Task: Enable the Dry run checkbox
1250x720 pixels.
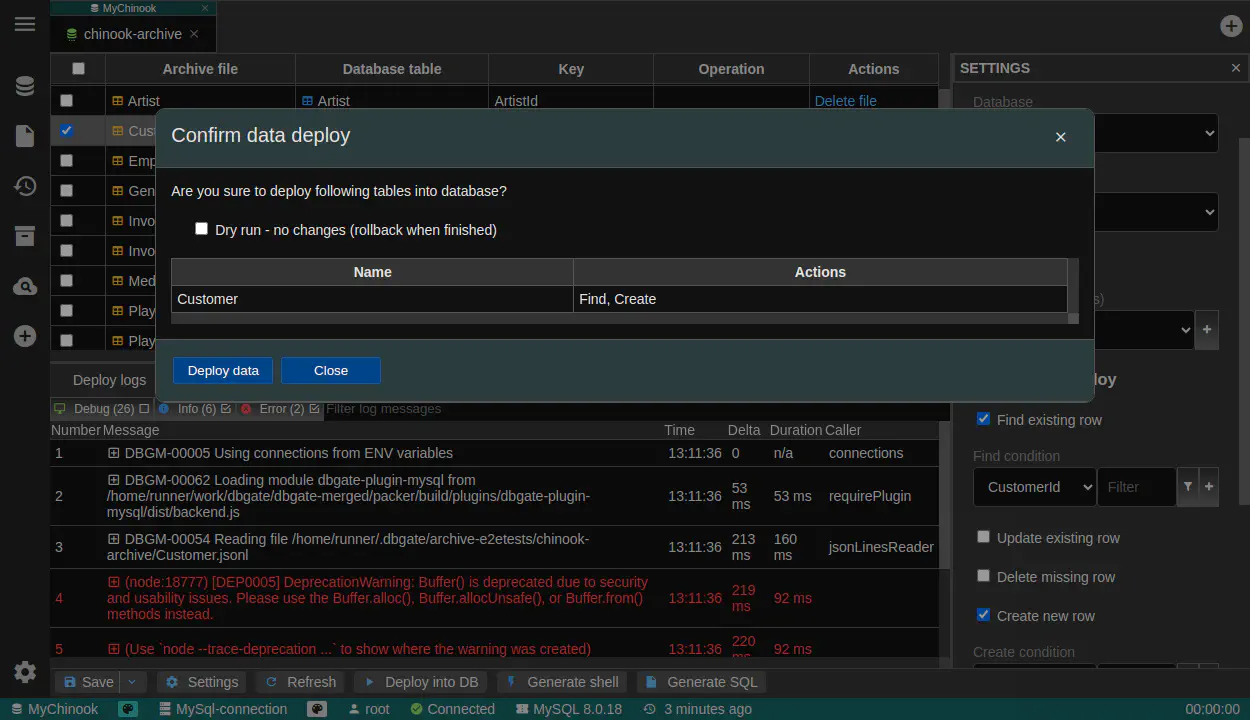Action: 202,229
